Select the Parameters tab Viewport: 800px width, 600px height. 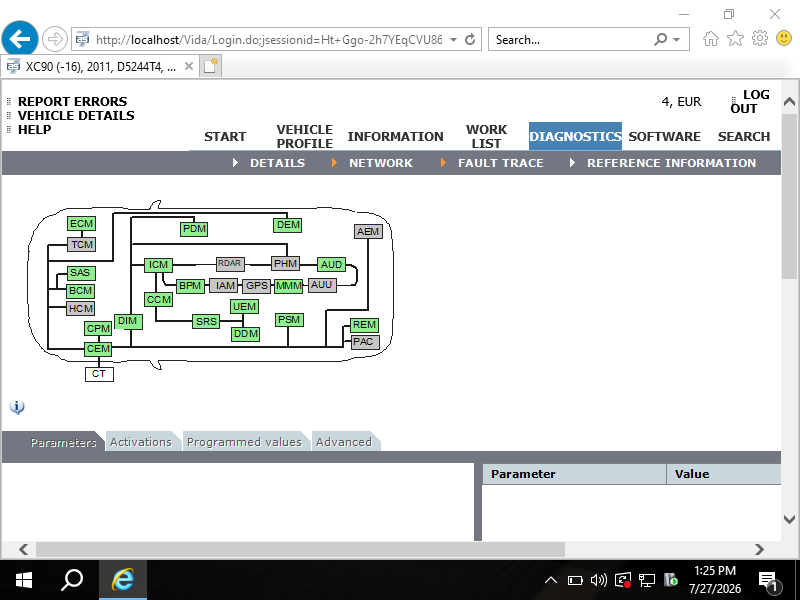tap(63, 442)
